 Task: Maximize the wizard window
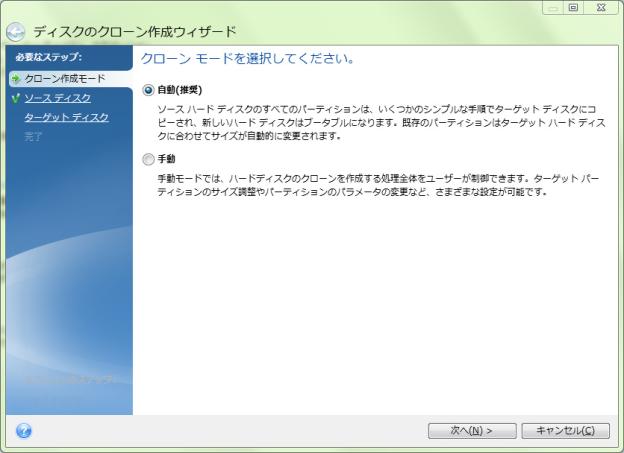point(573,8)
